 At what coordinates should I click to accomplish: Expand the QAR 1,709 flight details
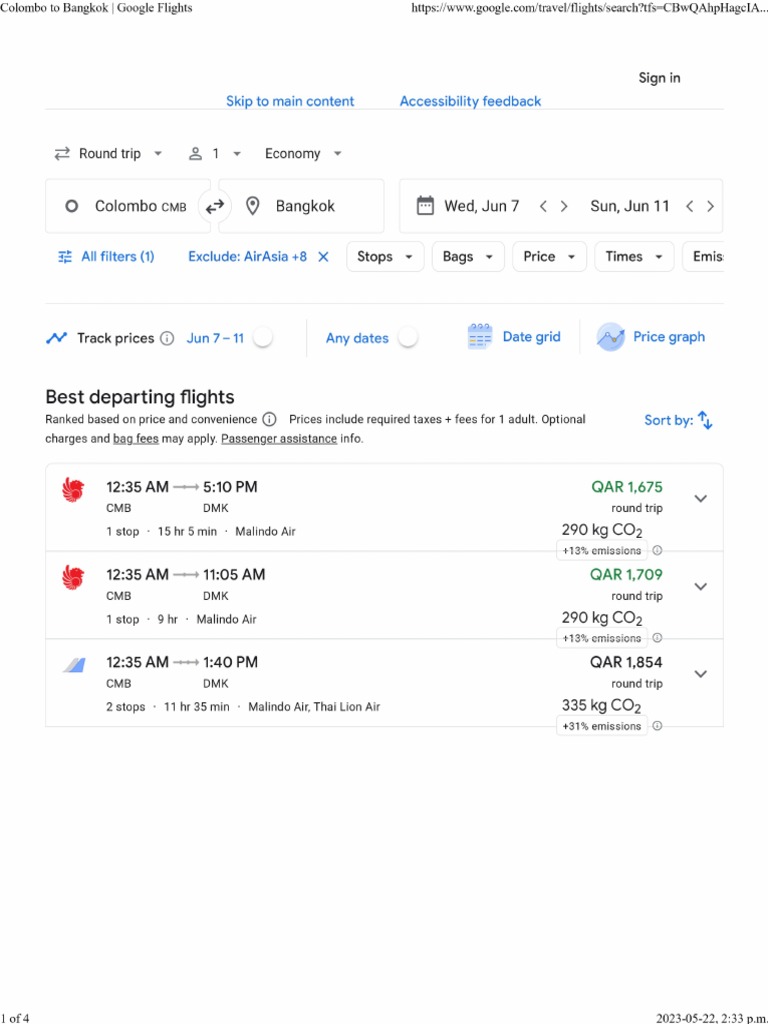tap(701, 586)
